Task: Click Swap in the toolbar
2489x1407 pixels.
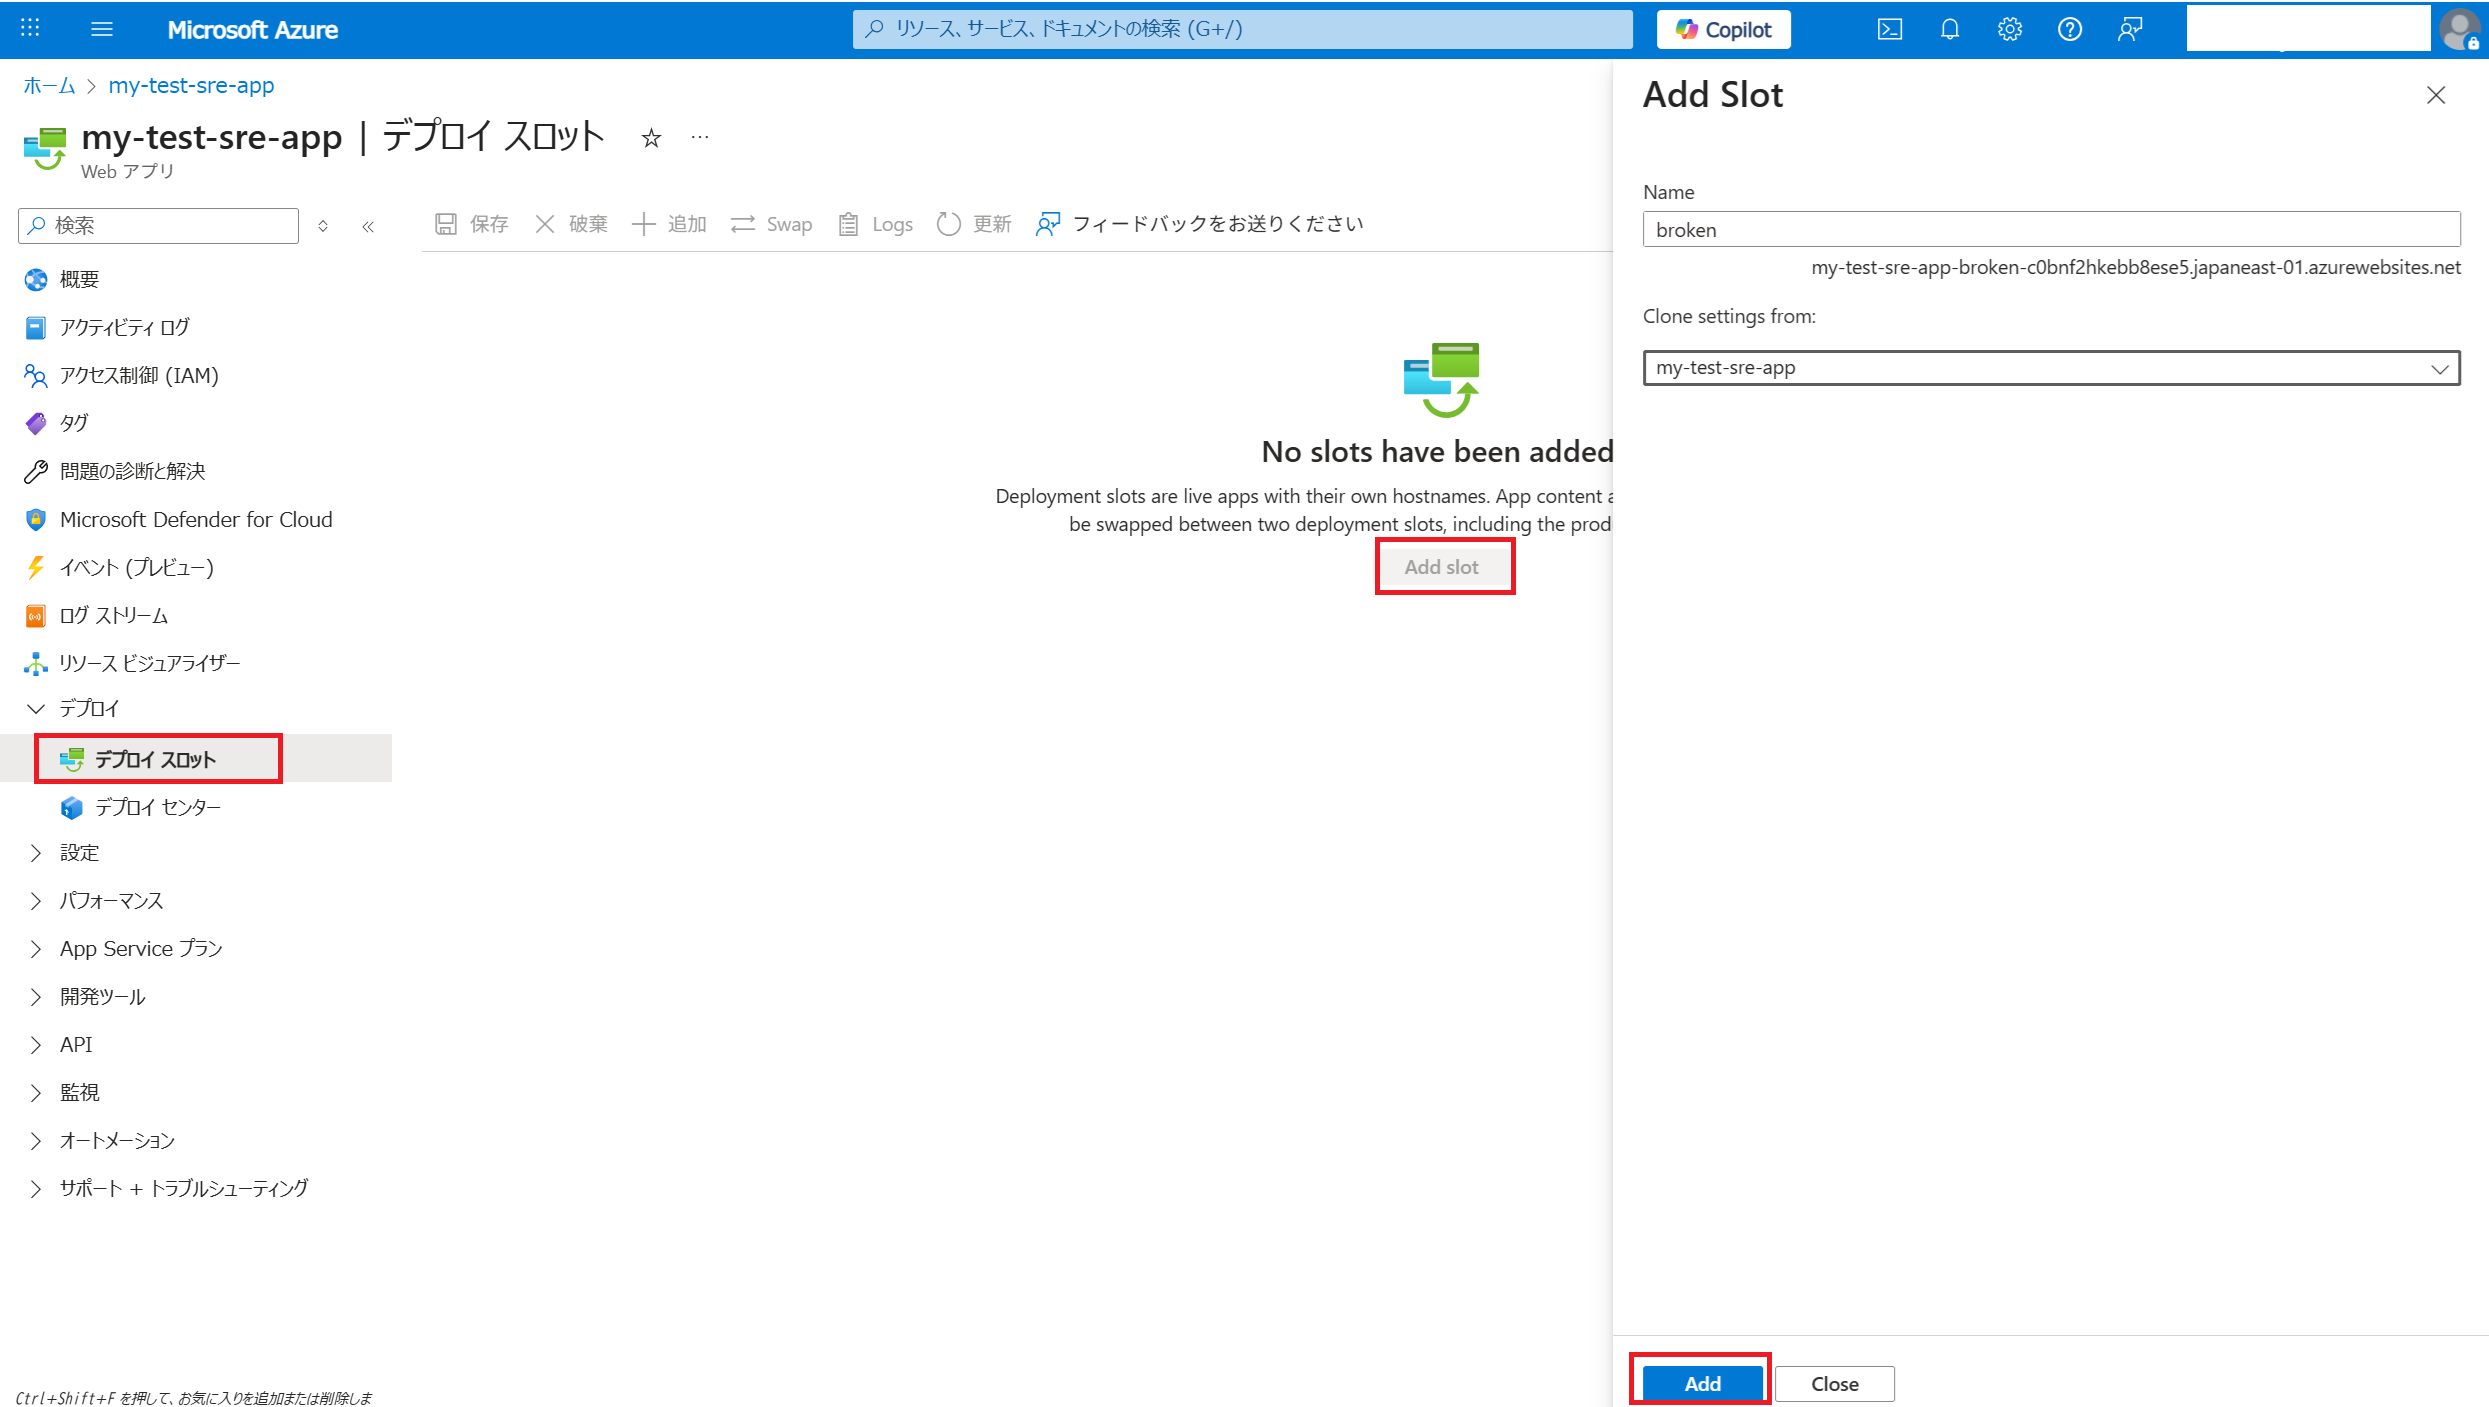Action: coord(771,224)
